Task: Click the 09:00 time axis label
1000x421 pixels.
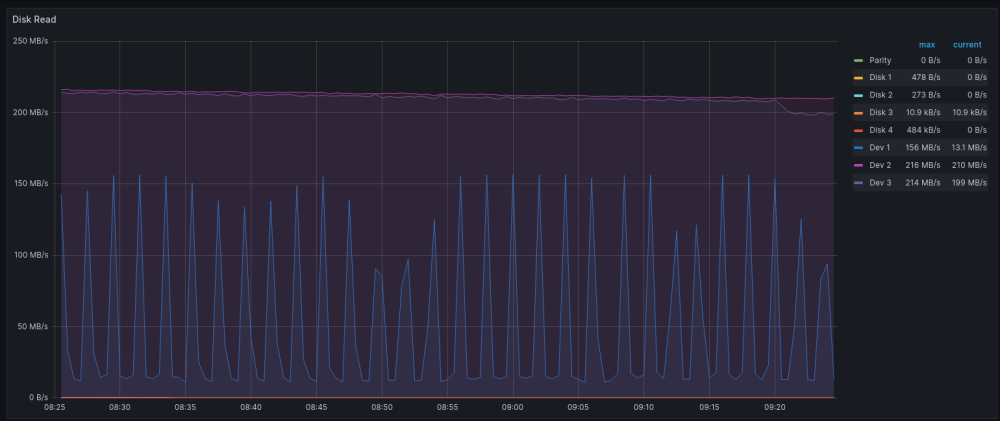Action: coord(513,407)
